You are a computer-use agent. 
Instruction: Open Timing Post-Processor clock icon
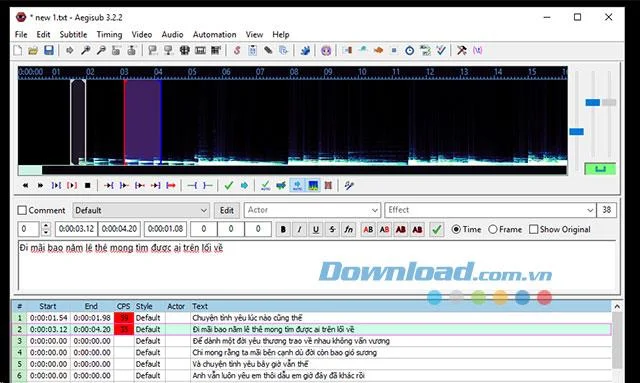point(409,51)
